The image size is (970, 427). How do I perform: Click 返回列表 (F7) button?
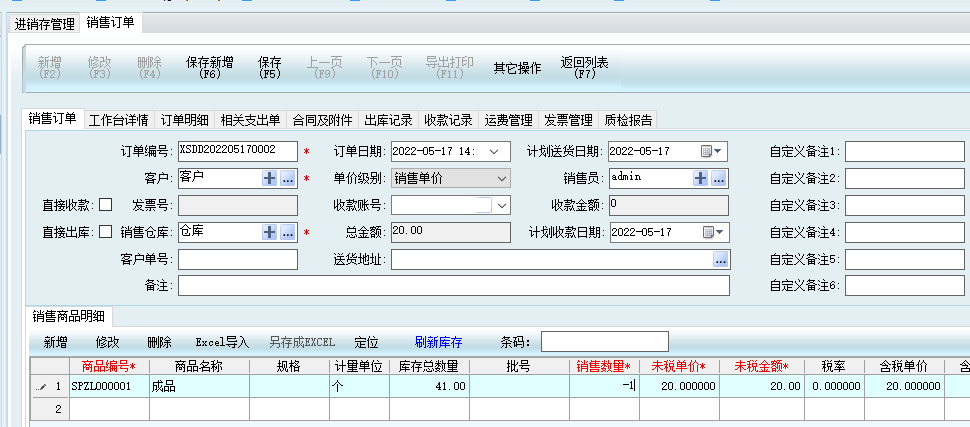(585, 67)
